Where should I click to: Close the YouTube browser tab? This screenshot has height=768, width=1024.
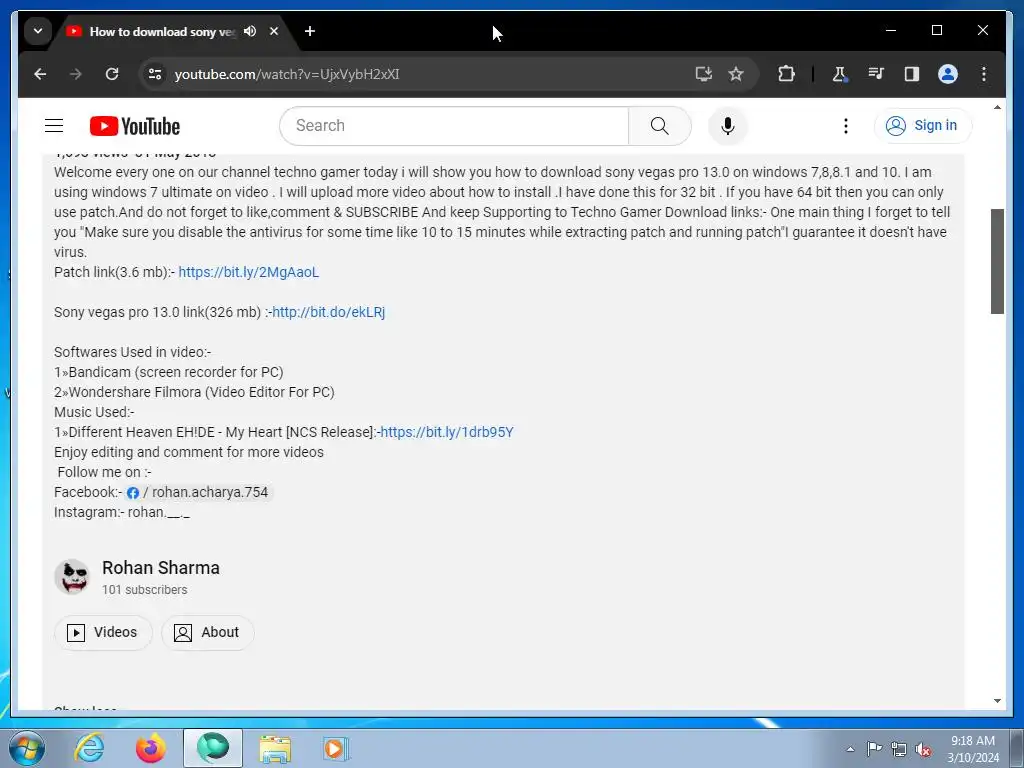(x=274, y=31)
